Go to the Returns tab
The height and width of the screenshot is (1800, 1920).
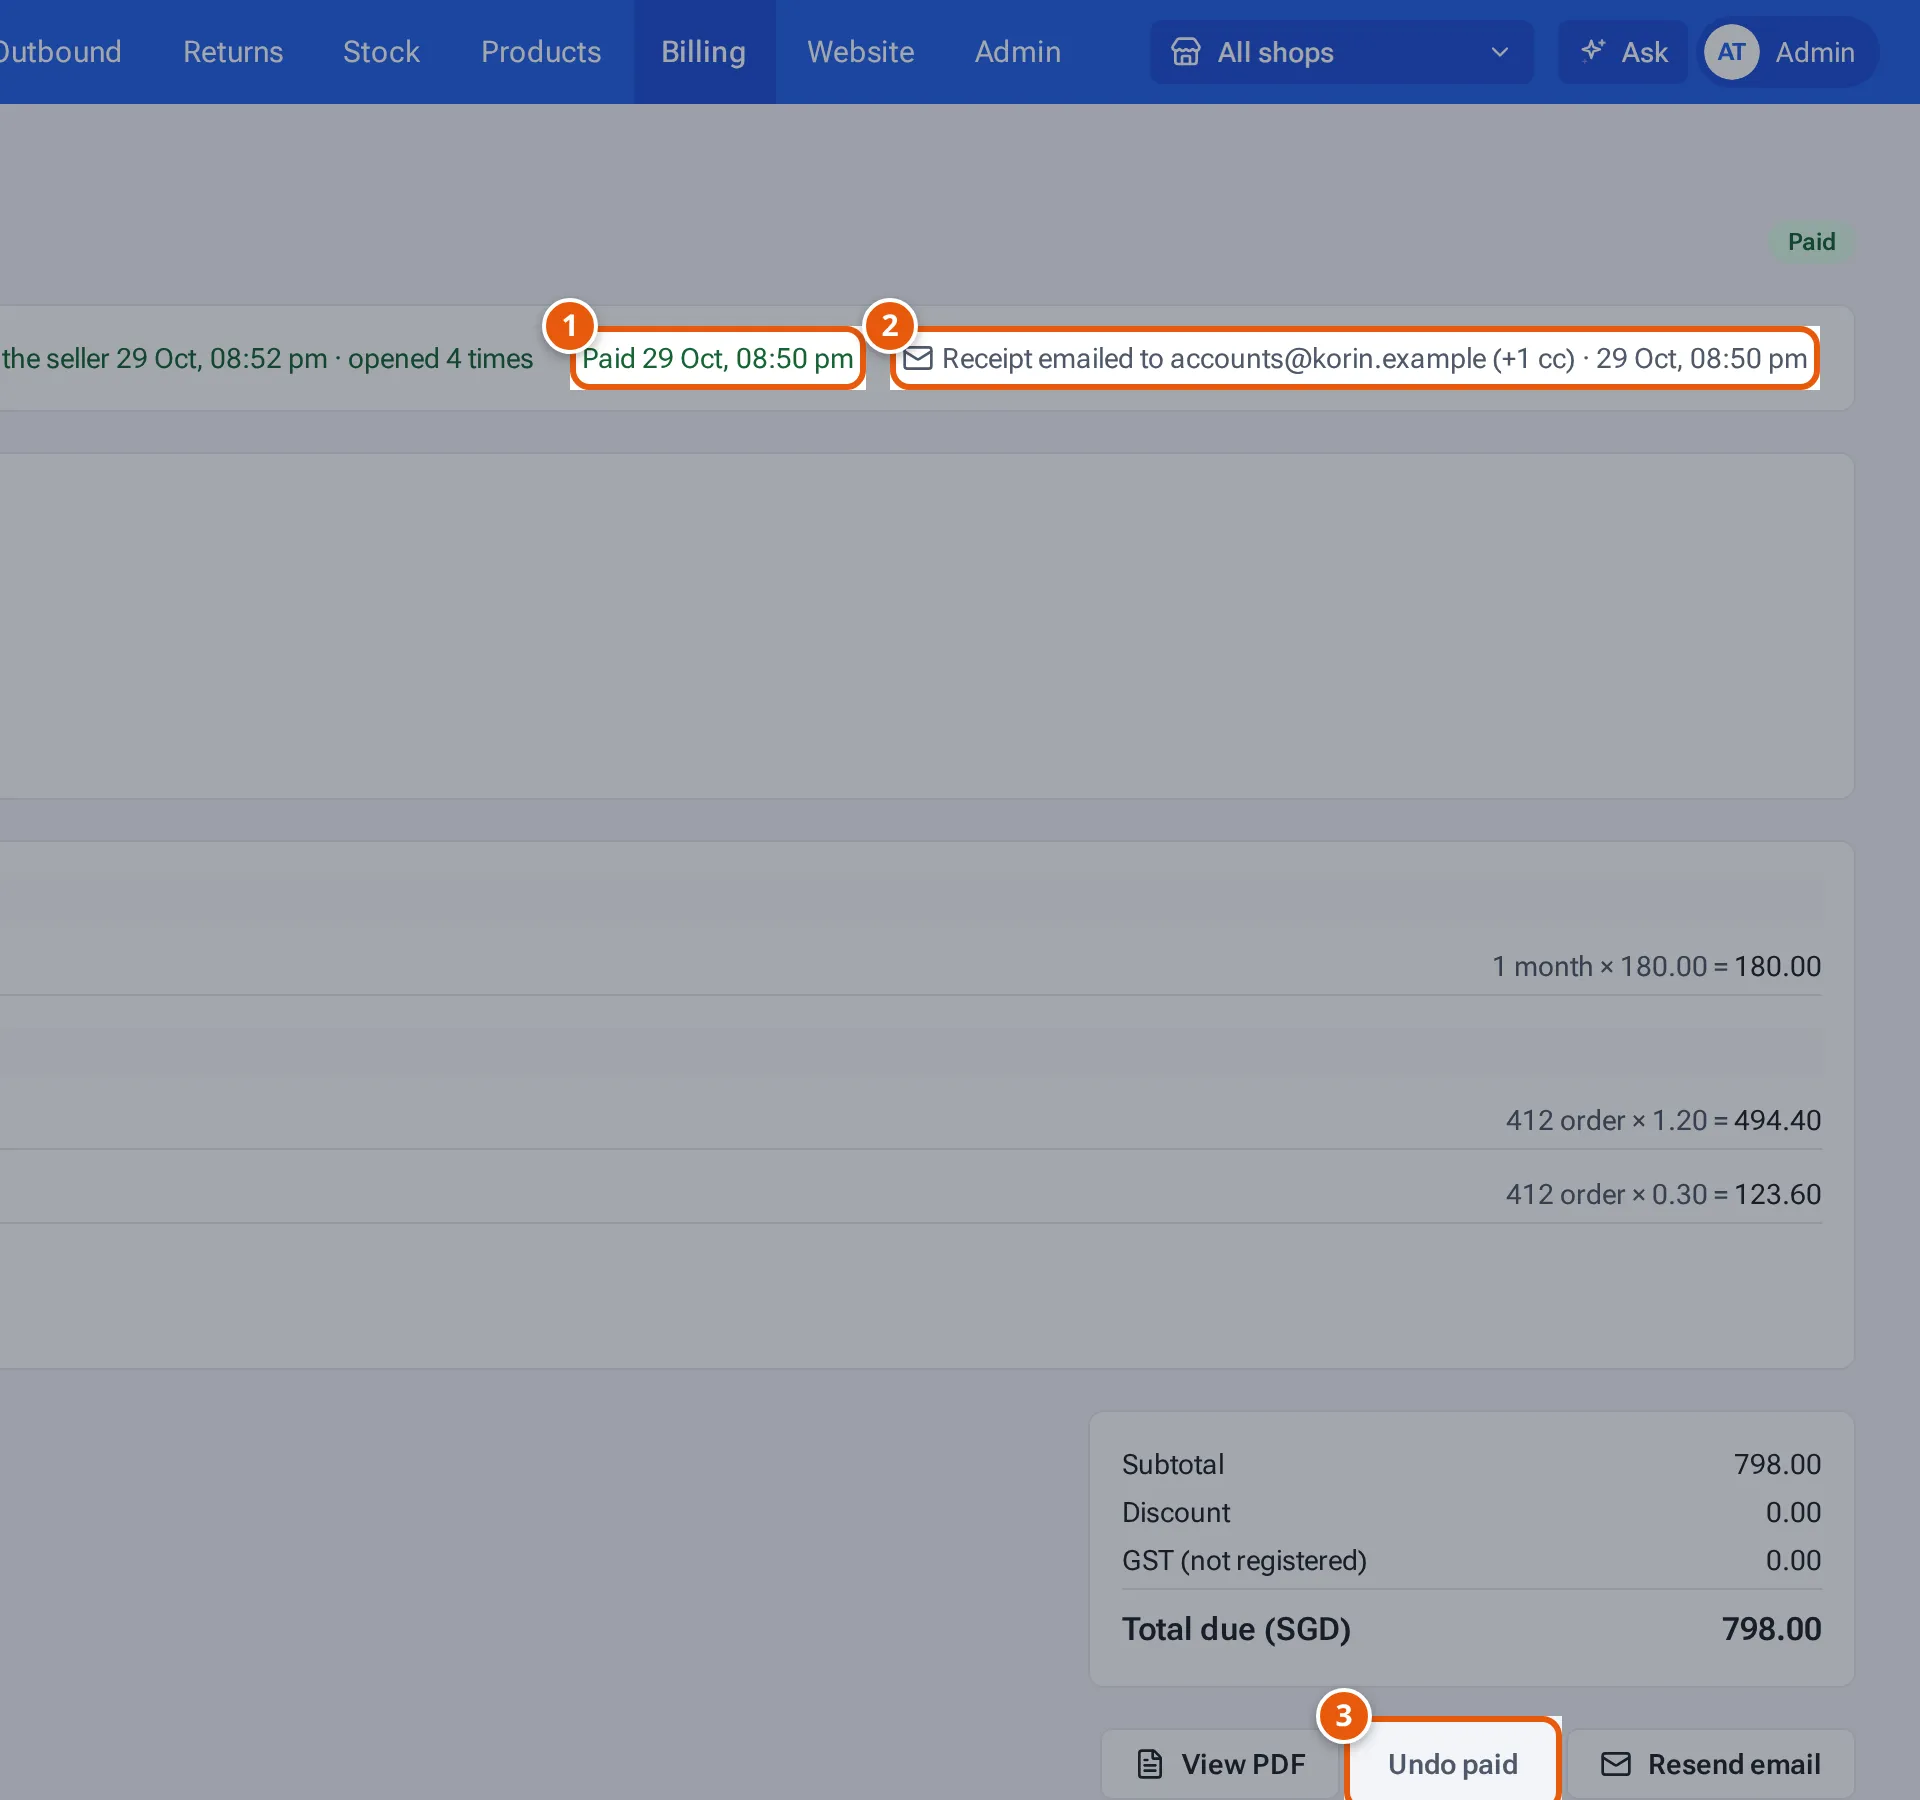coord(233,52)
